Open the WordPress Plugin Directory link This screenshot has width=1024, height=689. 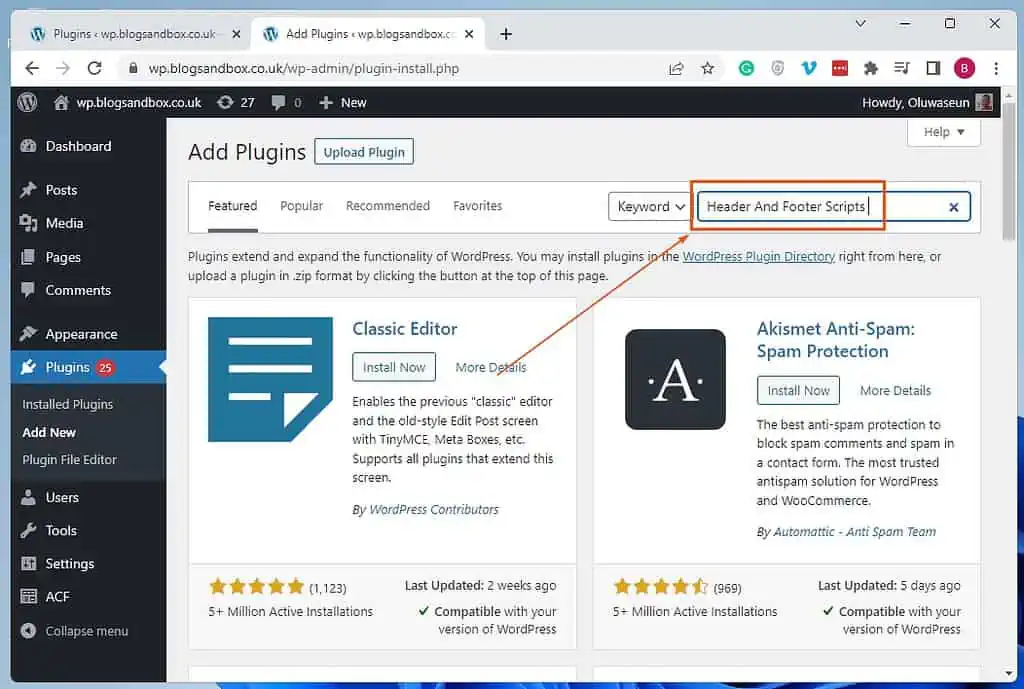(x=759, y=257)
